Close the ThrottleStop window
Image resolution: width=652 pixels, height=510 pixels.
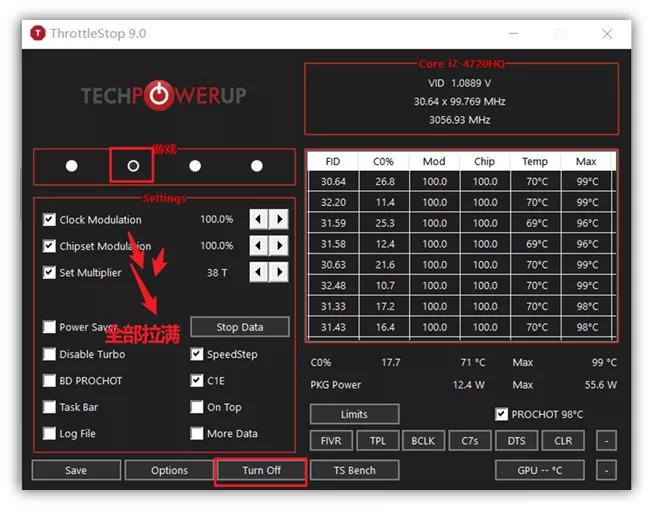tap(607, 34)
